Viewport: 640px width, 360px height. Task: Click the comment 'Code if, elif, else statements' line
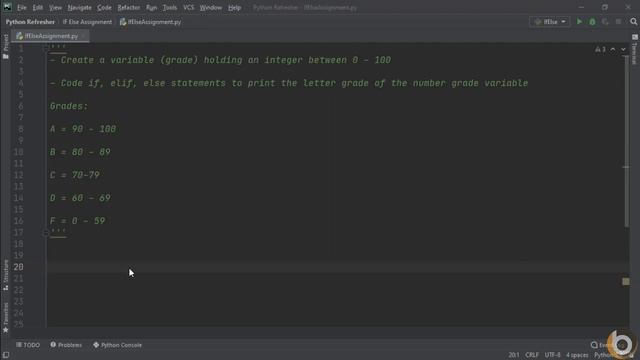click(289, 83)
